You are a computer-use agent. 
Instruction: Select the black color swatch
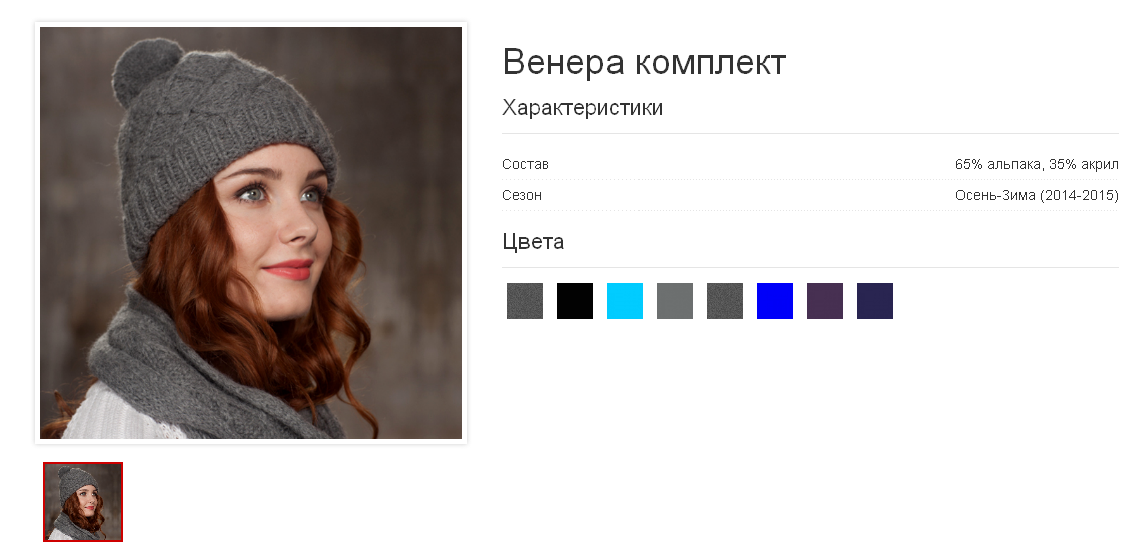pos(575,301)
